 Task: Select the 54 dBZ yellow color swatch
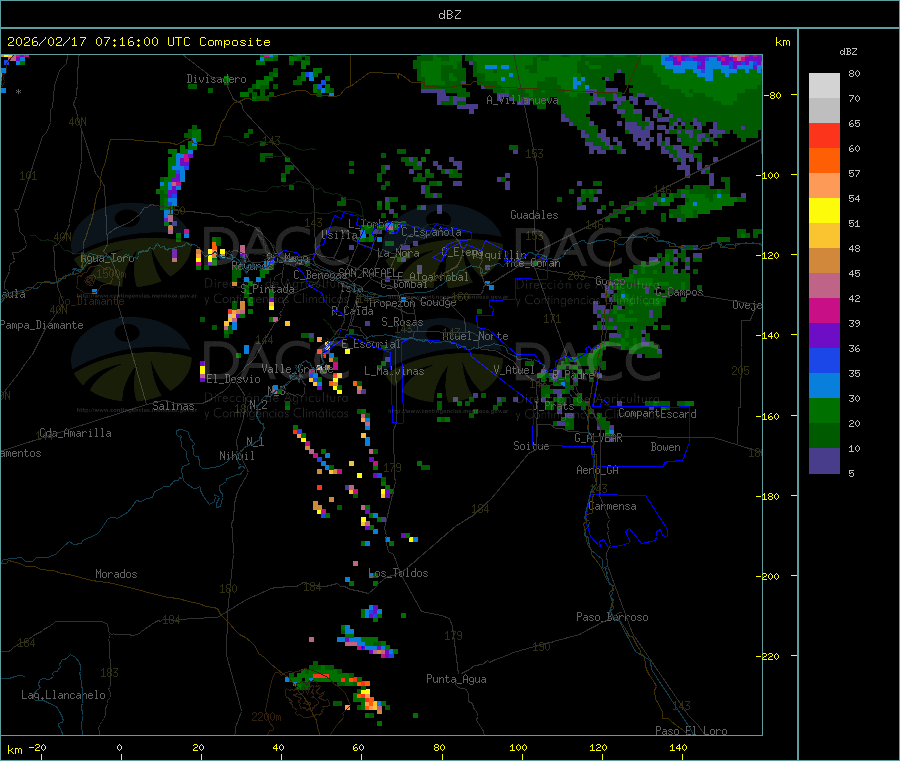click(824, 210)
